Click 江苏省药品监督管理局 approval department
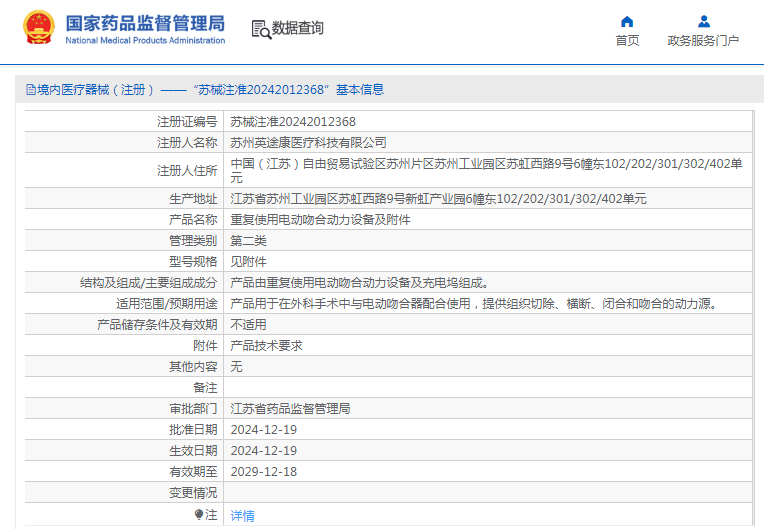Viewport: 764px width, 529px height. [290, 408]
